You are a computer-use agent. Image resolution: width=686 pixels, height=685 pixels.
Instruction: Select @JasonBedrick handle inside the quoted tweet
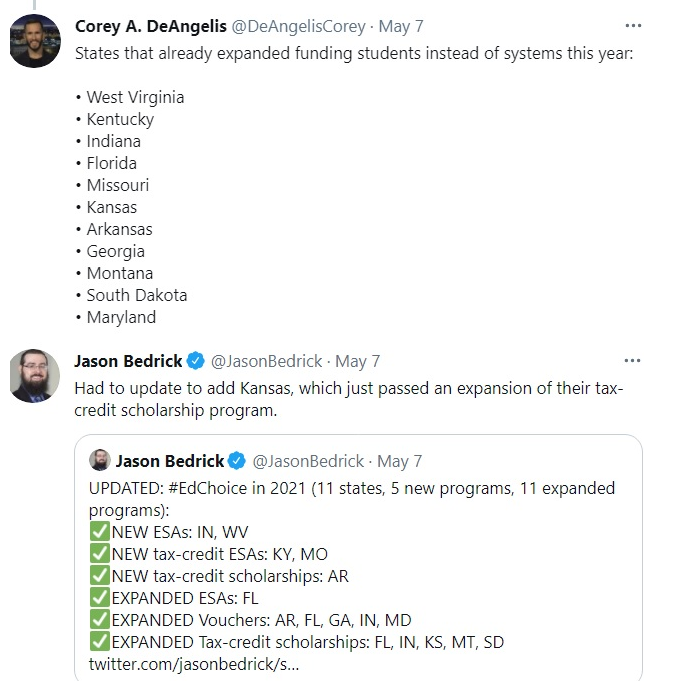click(308, 461)
